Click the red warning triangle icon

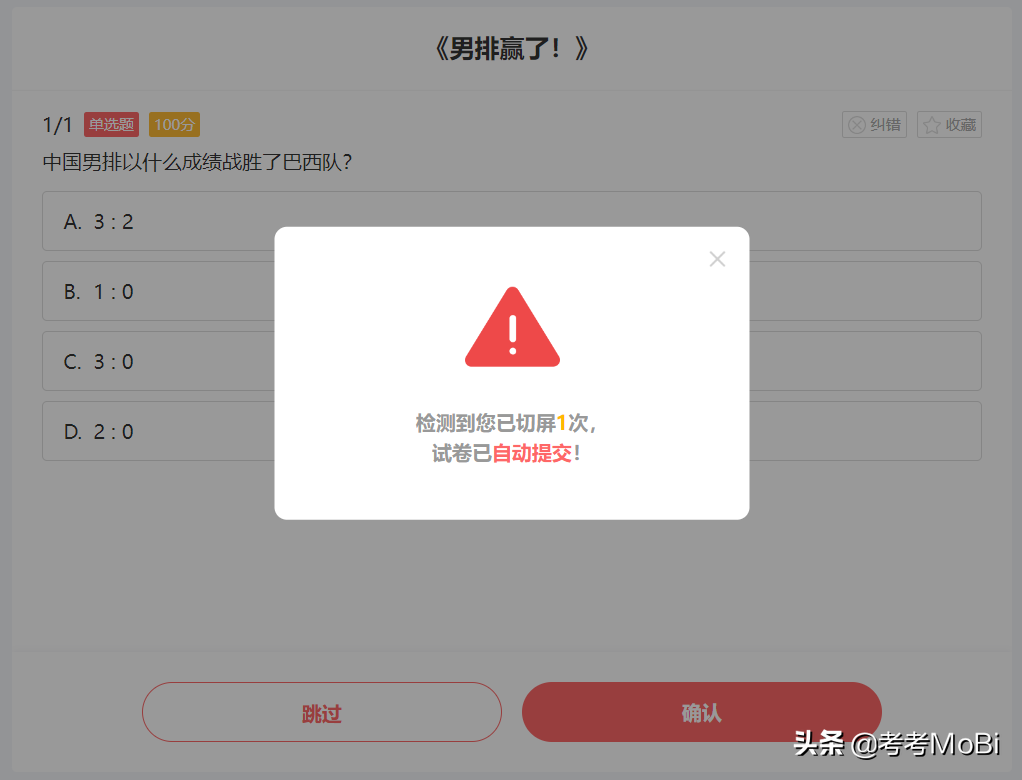pyautogui.click(x=512, y=327)
